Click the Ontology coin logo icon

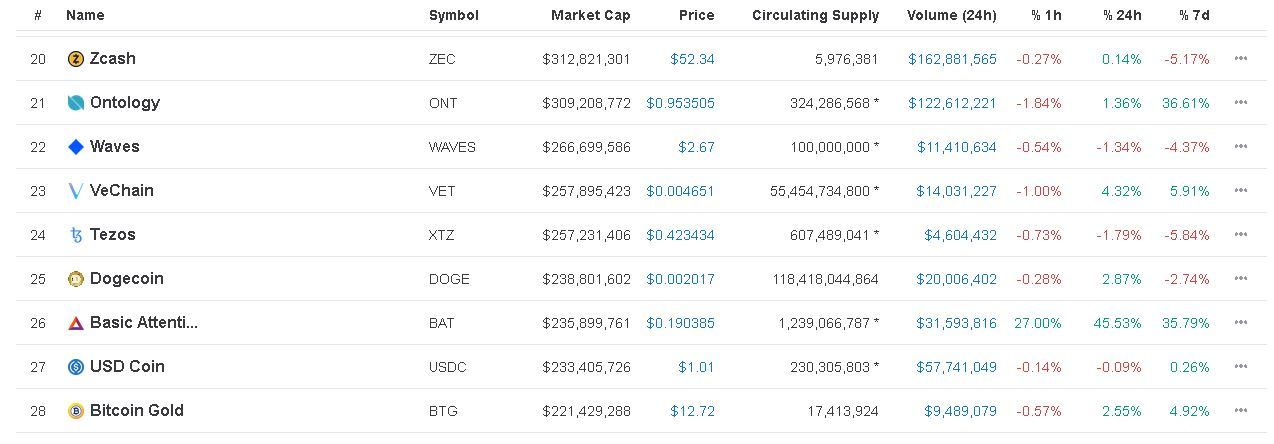click(76, 103)
